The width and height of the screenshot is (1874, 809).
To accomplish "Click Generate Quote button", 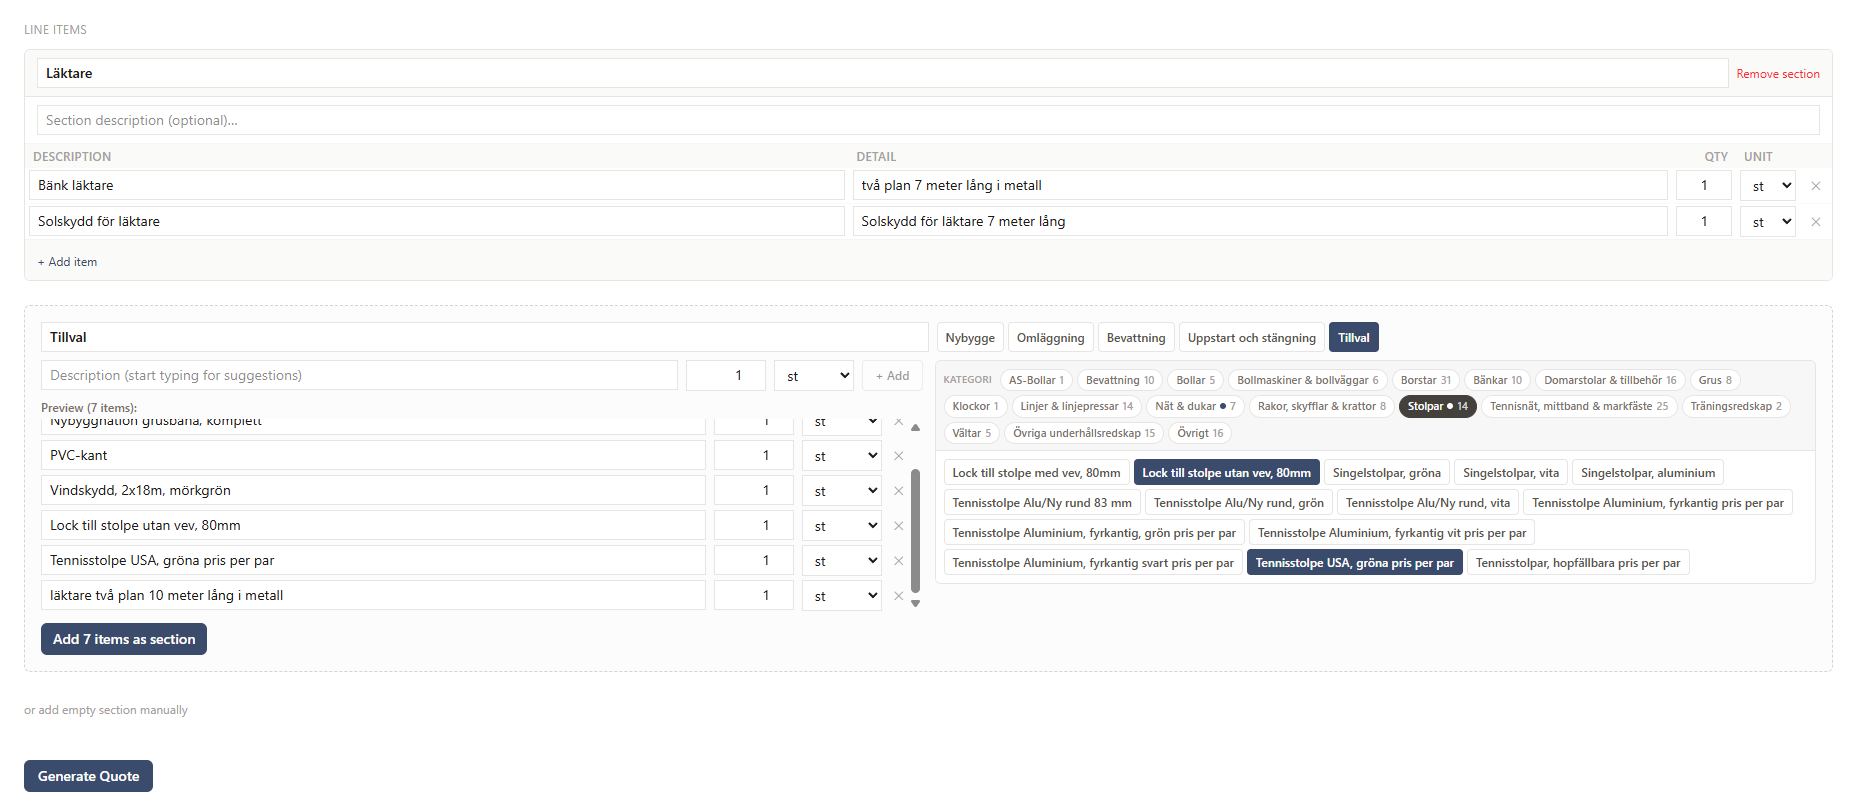I will pos(88,776).
